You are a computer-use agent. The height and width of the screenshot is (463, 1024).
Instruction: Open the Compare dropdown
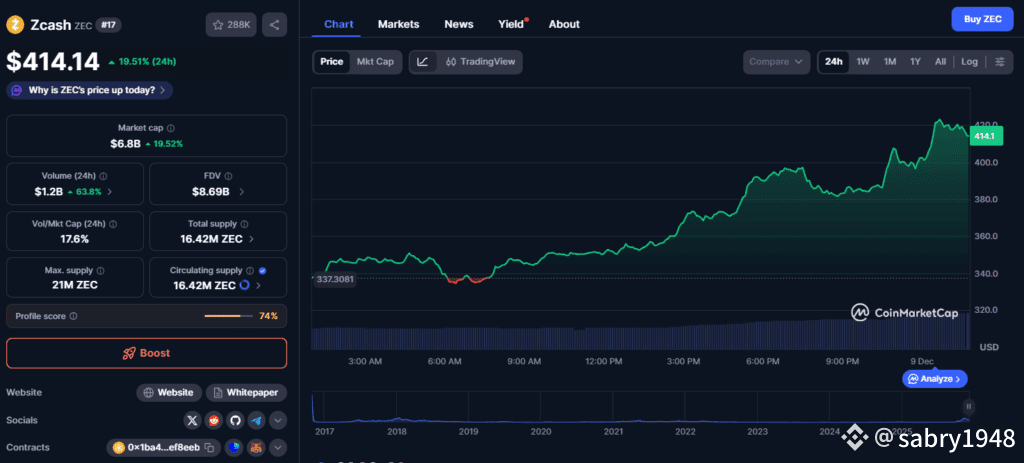[x=776, y=62]
